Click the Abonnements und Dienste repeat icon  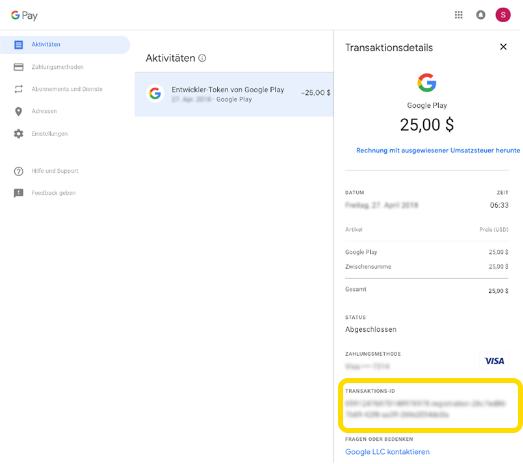(19, 89)
